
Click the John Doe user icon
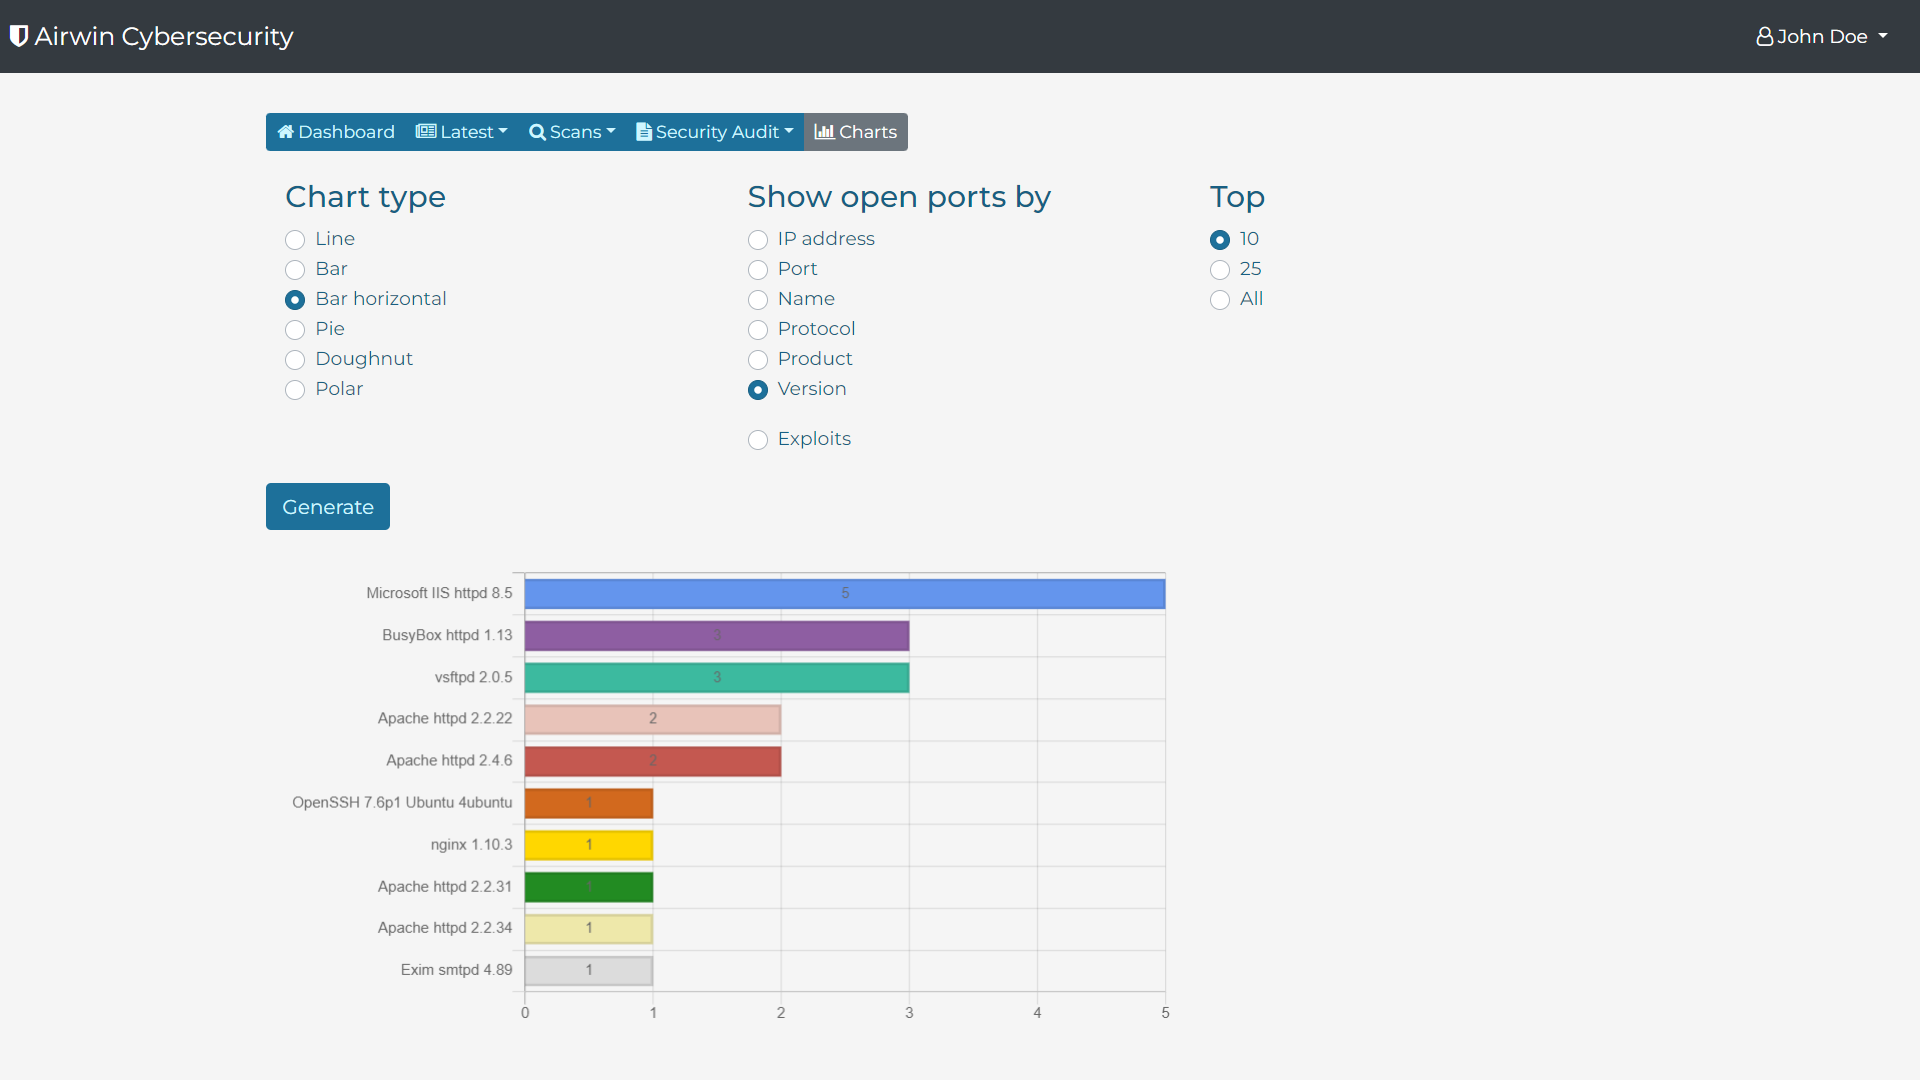point(1764,37)
